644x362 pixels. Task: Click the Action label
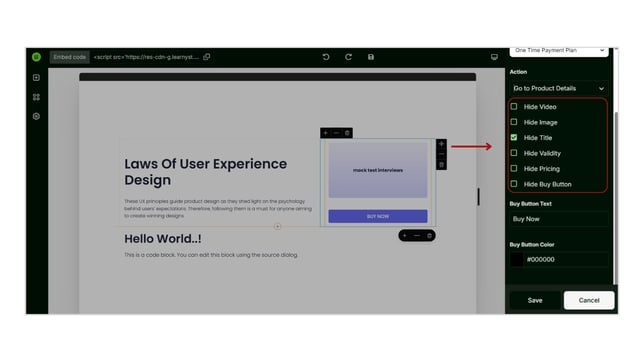click(518, 72)
